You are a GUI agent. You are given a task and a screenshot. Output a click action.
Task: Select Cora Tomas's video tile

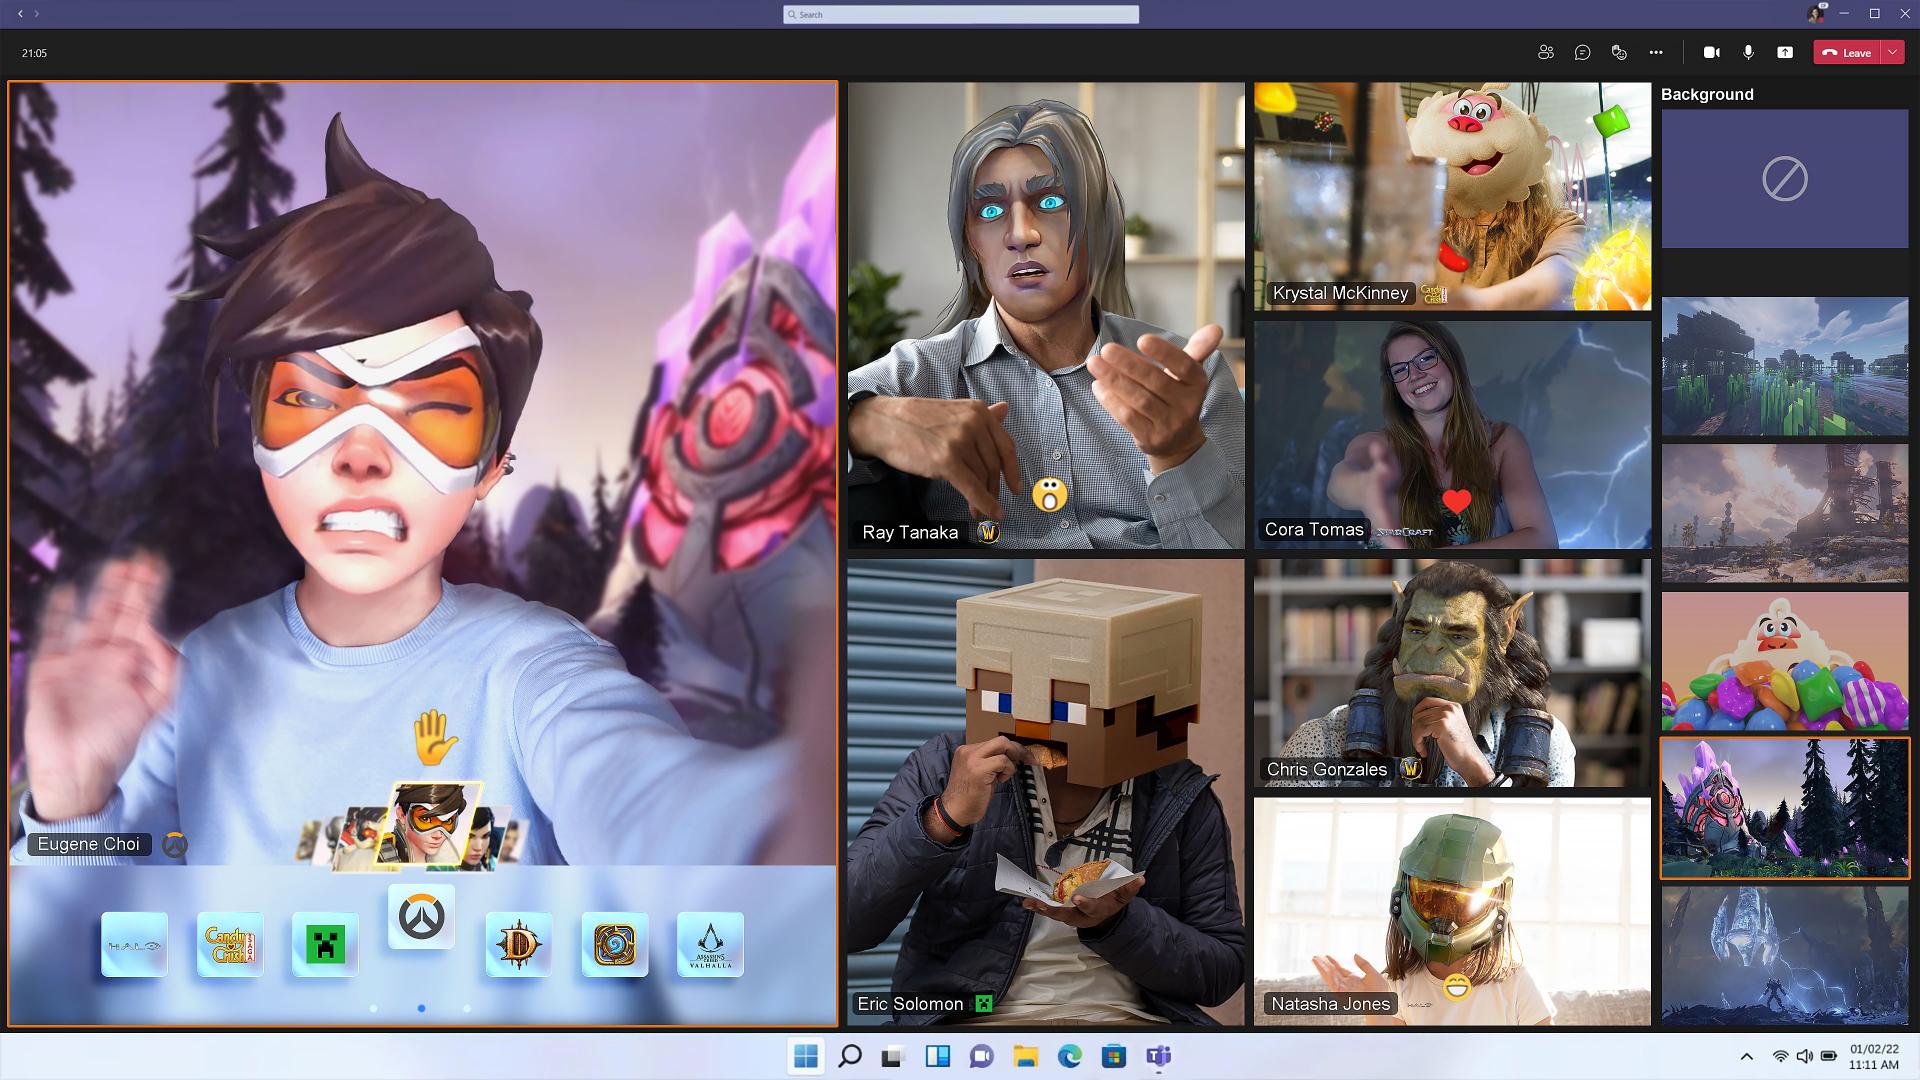(x=1452, y=434)
